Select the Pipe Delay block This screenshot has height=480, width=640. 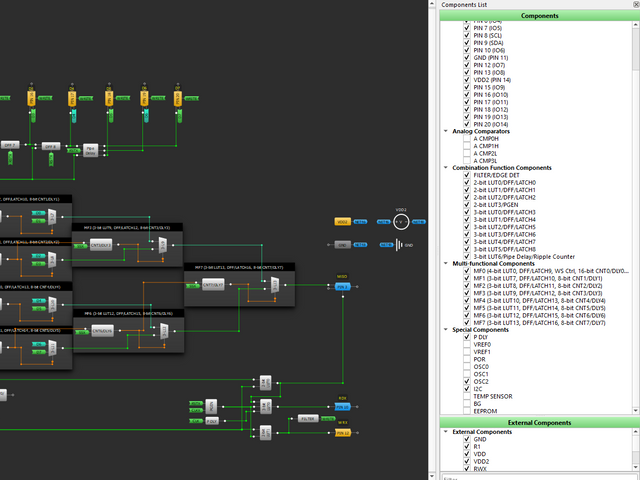[x=91, y=150]
